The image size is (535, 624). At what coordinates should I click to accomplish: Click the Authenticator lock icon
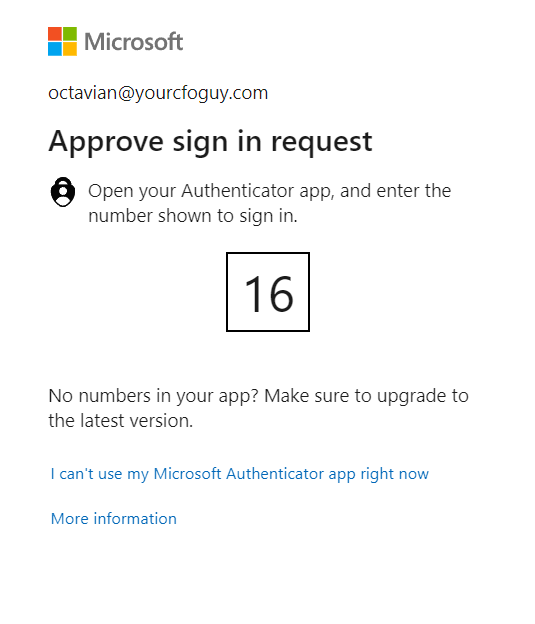(63, 192)
